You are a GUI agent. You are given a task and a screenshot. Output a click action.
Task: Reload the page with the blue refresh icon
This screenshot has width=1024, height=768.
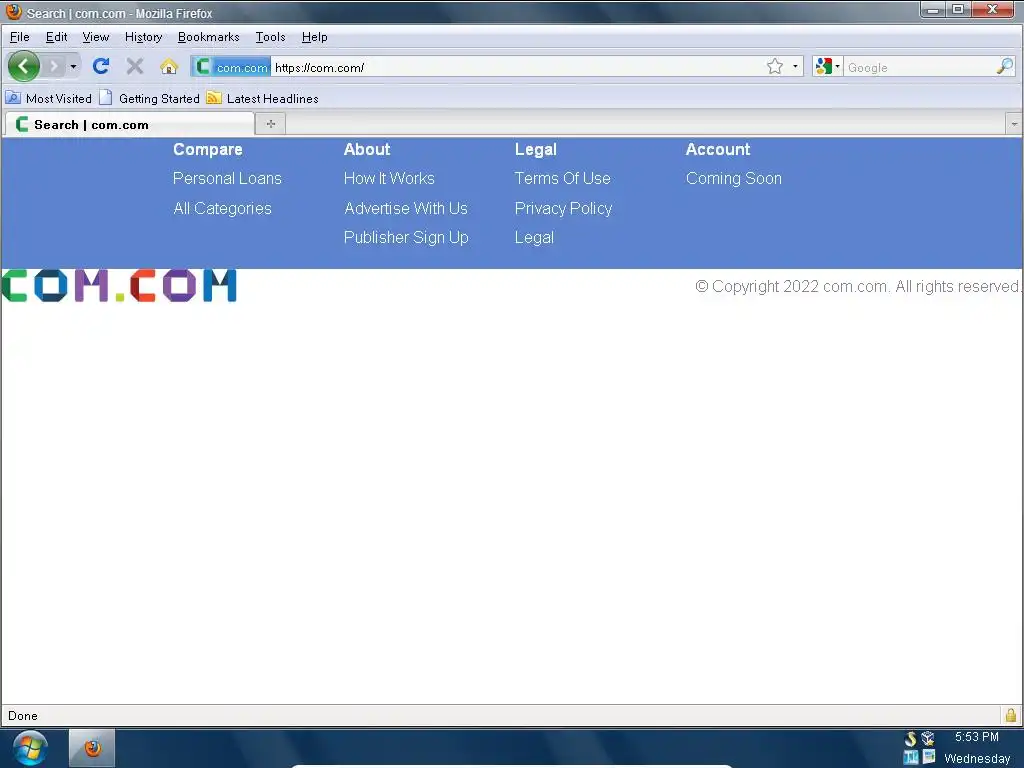click(x=101, y=66)
